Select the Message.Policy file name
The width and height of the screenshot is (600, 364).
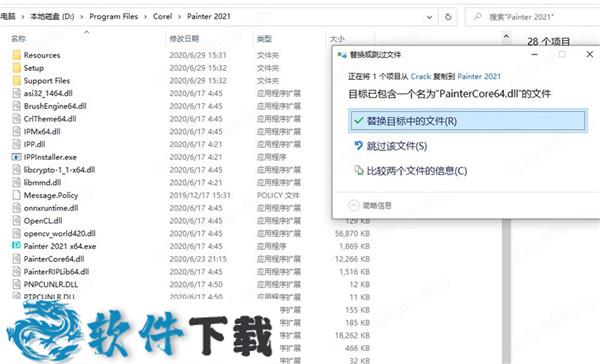point(51,195)
